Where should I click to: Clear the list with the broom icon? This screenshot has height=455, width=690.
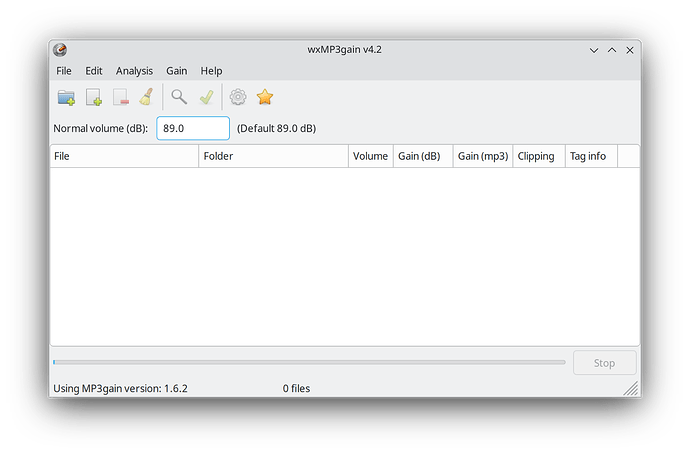[x=147, y=97]
